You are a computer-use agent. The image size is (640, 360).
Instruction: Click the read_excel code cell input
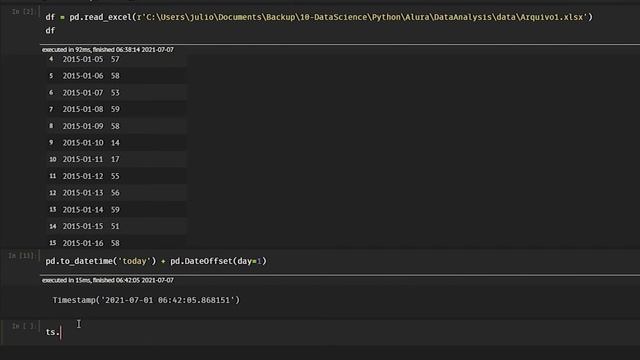(x=340, y=24)
